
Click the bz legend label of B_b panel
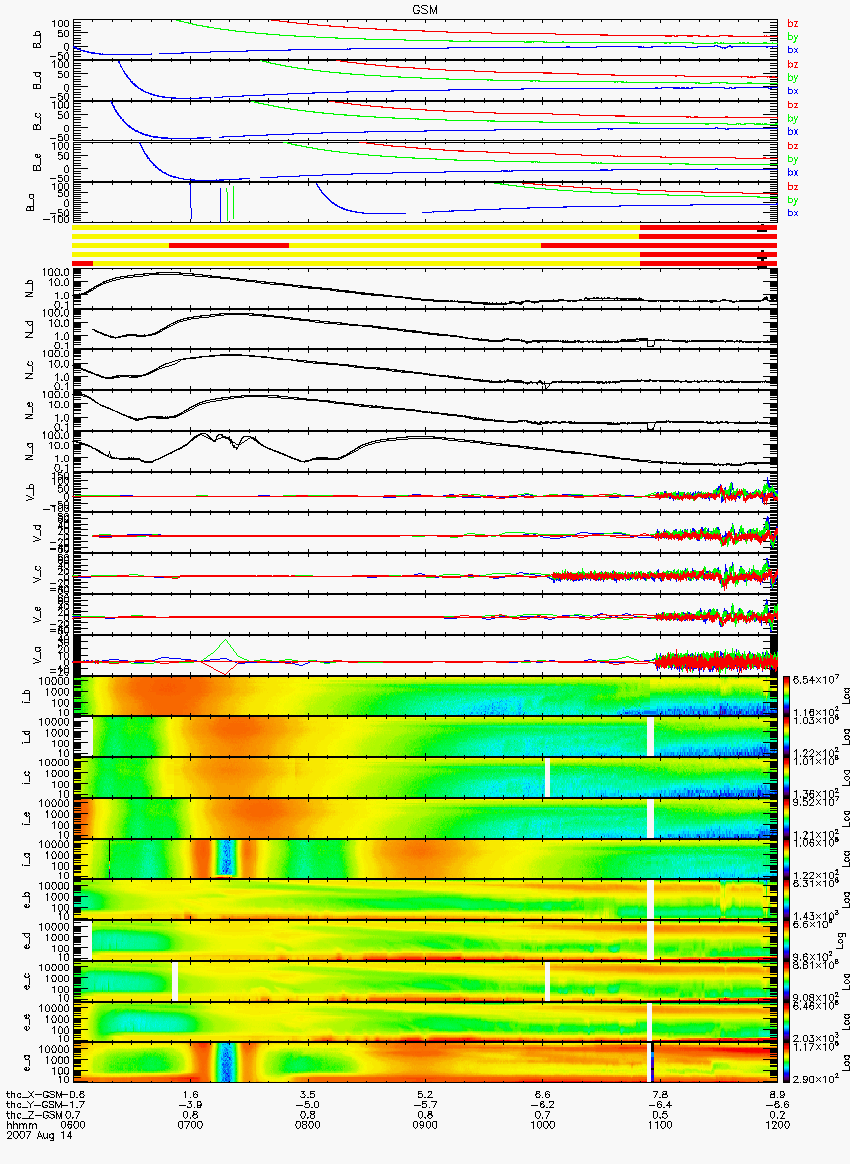[x=793, y=24]
